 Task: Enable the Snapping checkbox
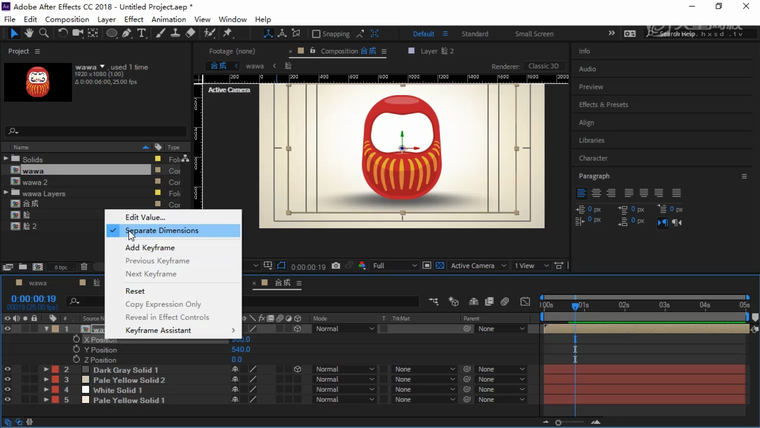point(316,34)
